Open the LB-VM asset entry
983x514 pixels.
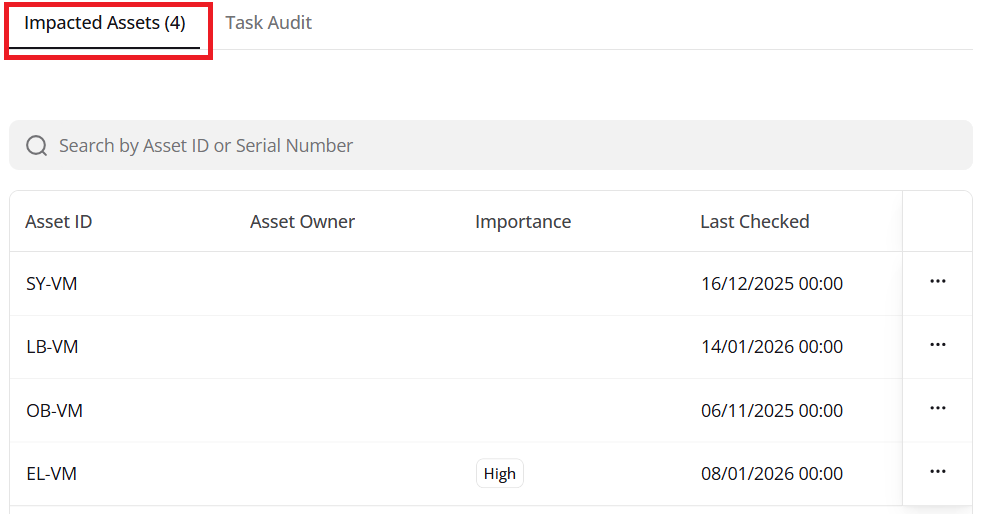[52, 347]
